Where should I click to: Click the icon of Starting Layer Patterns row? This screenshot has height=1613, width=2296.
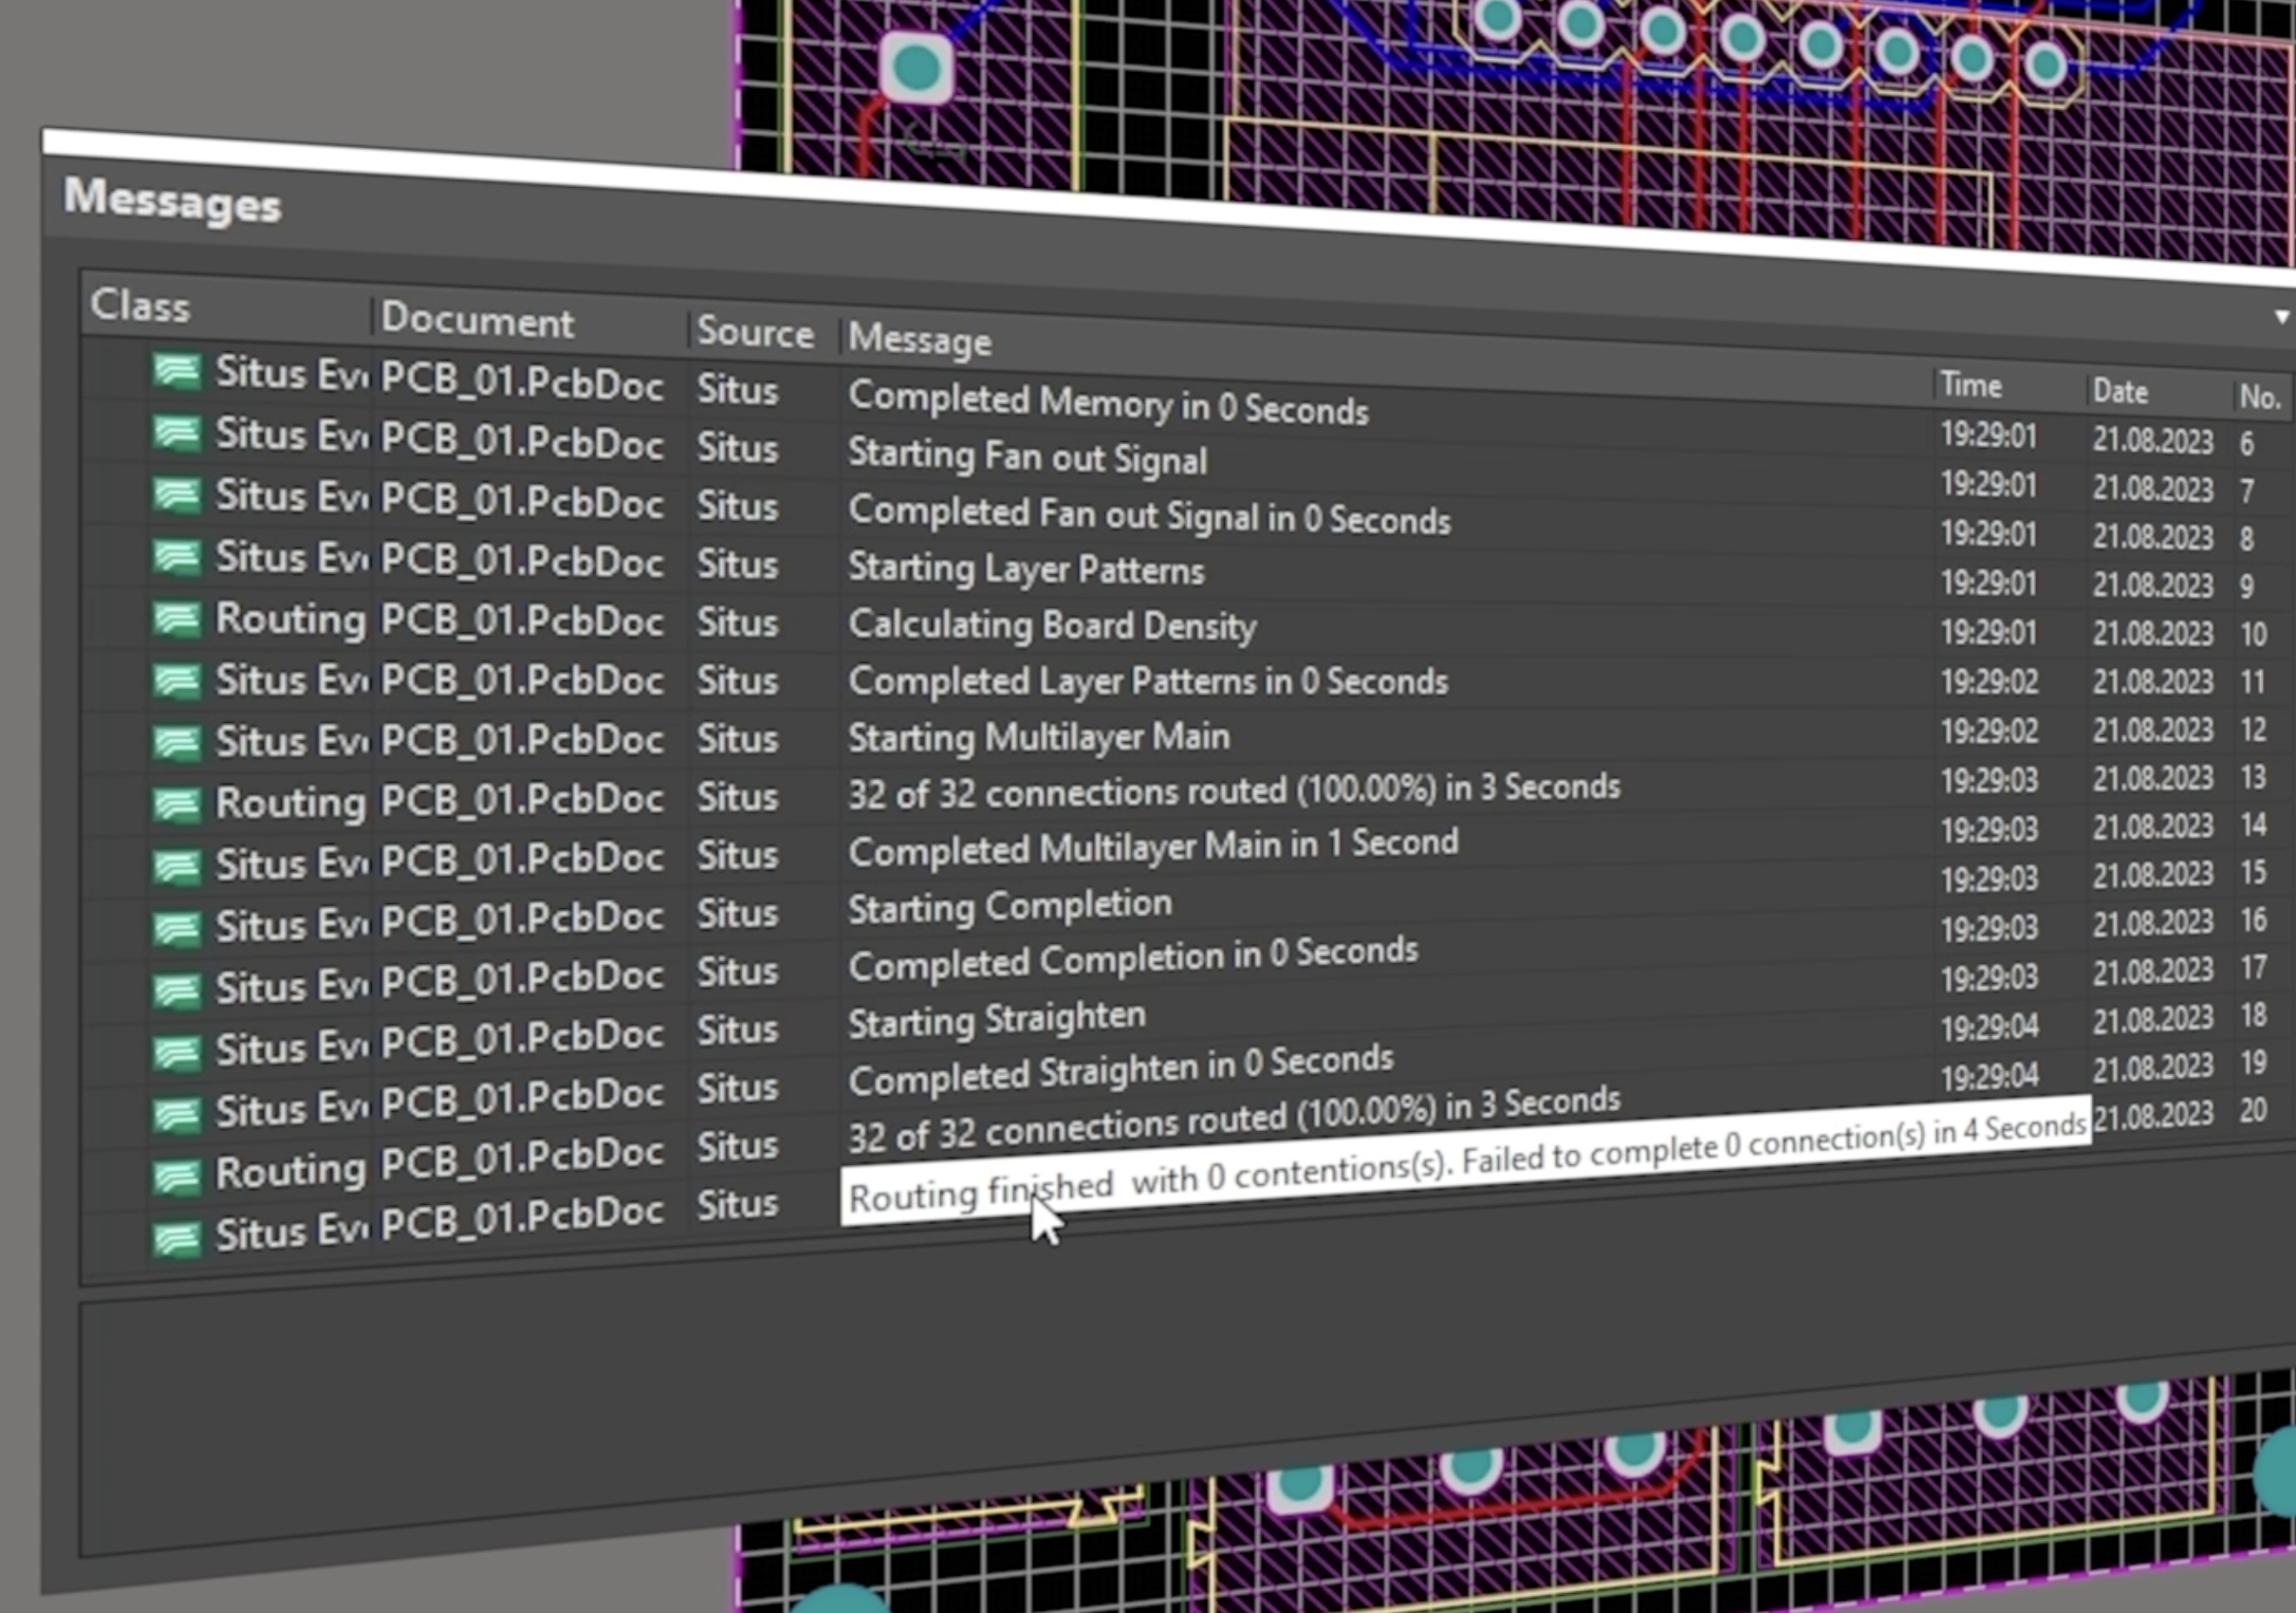pos(177,557)
